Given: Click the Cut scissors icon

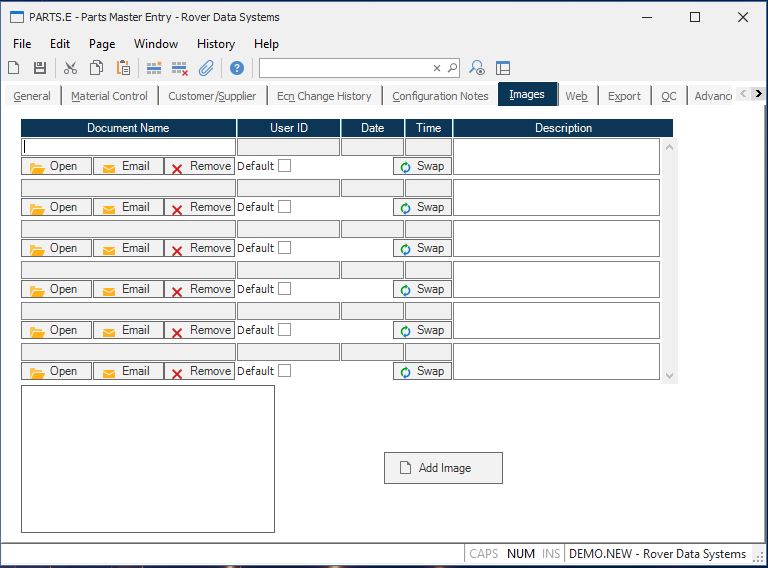Looking at the screenshot, I should coord(70,68).
